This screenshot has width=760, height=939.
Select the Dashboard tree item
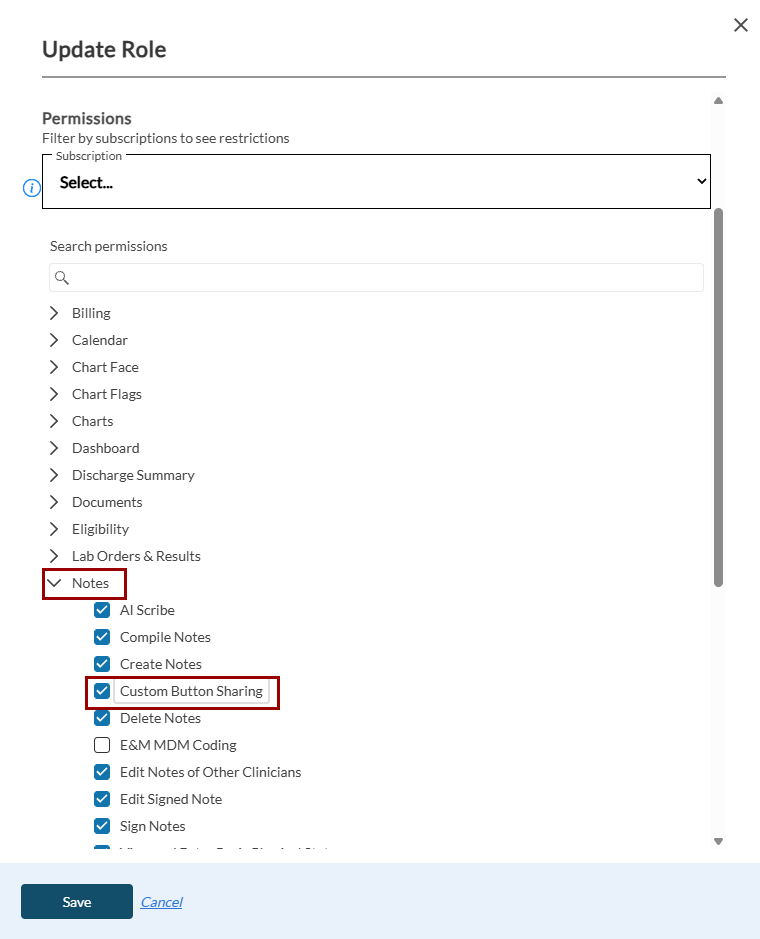(105, 448)
